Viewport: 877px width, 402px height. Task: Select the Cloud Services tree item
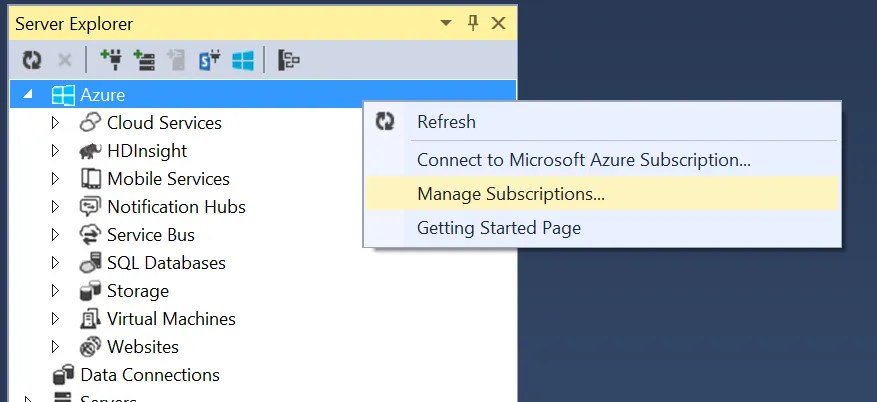pos(164,122)
